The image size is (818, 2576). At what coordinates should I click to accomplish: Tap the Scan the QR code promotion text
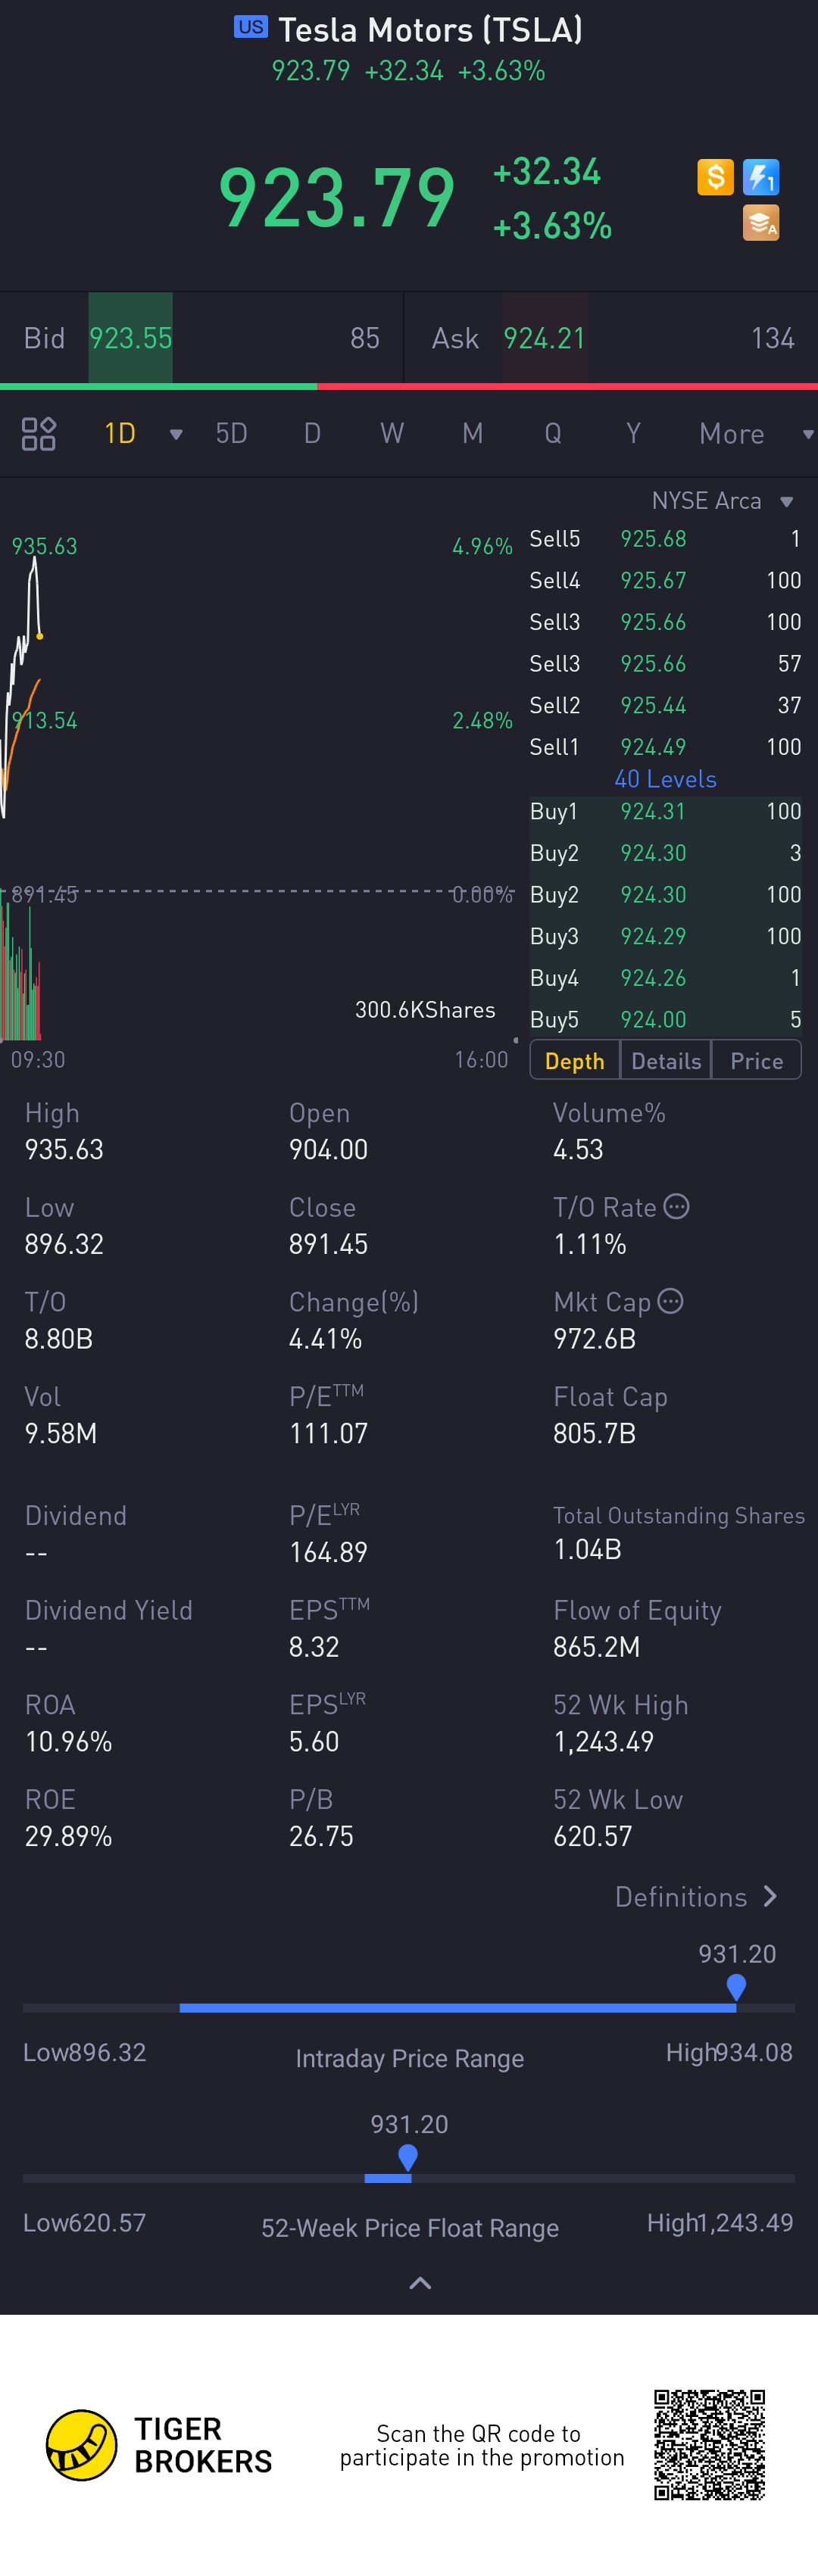[481, 2446]
